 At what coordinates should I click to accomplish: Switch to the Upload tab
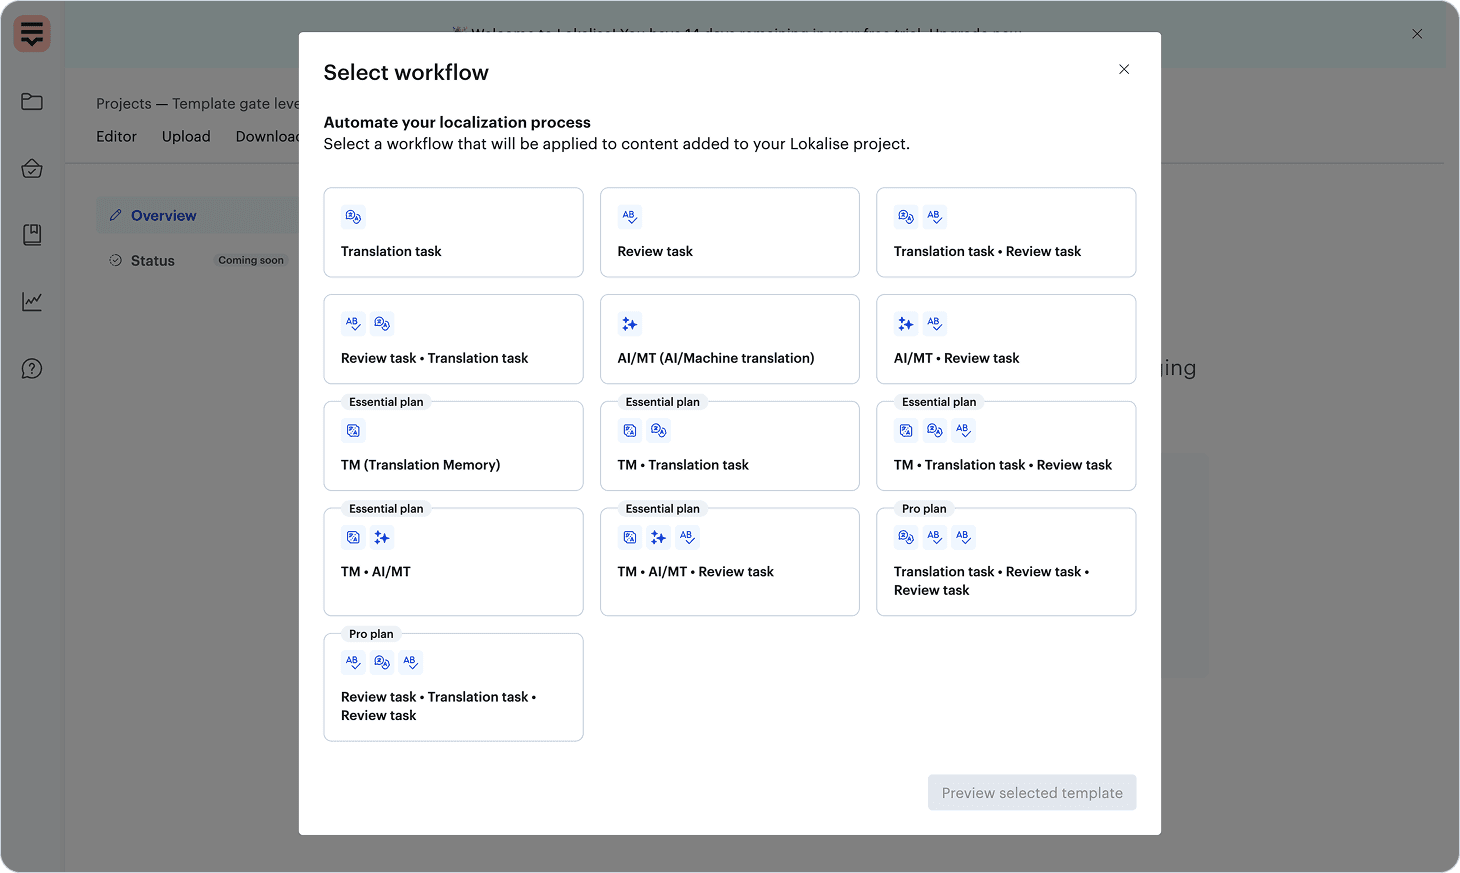(186, 136)
